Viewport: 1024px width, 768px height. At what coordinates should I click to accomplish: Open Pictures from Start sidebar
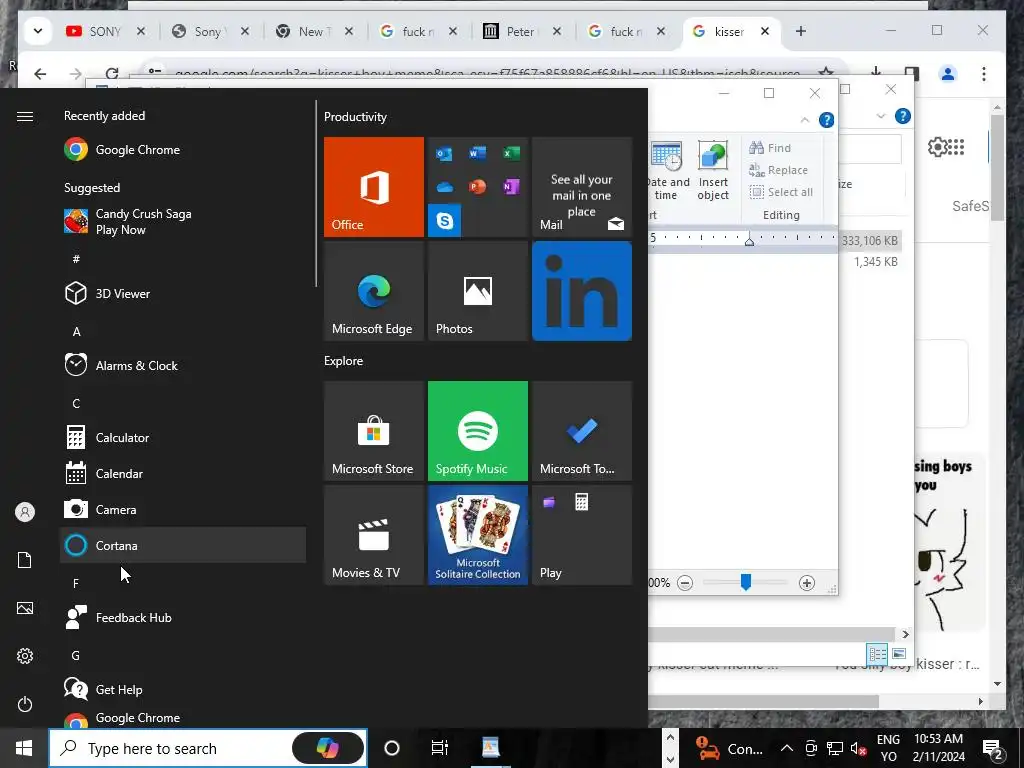(25, 608)
